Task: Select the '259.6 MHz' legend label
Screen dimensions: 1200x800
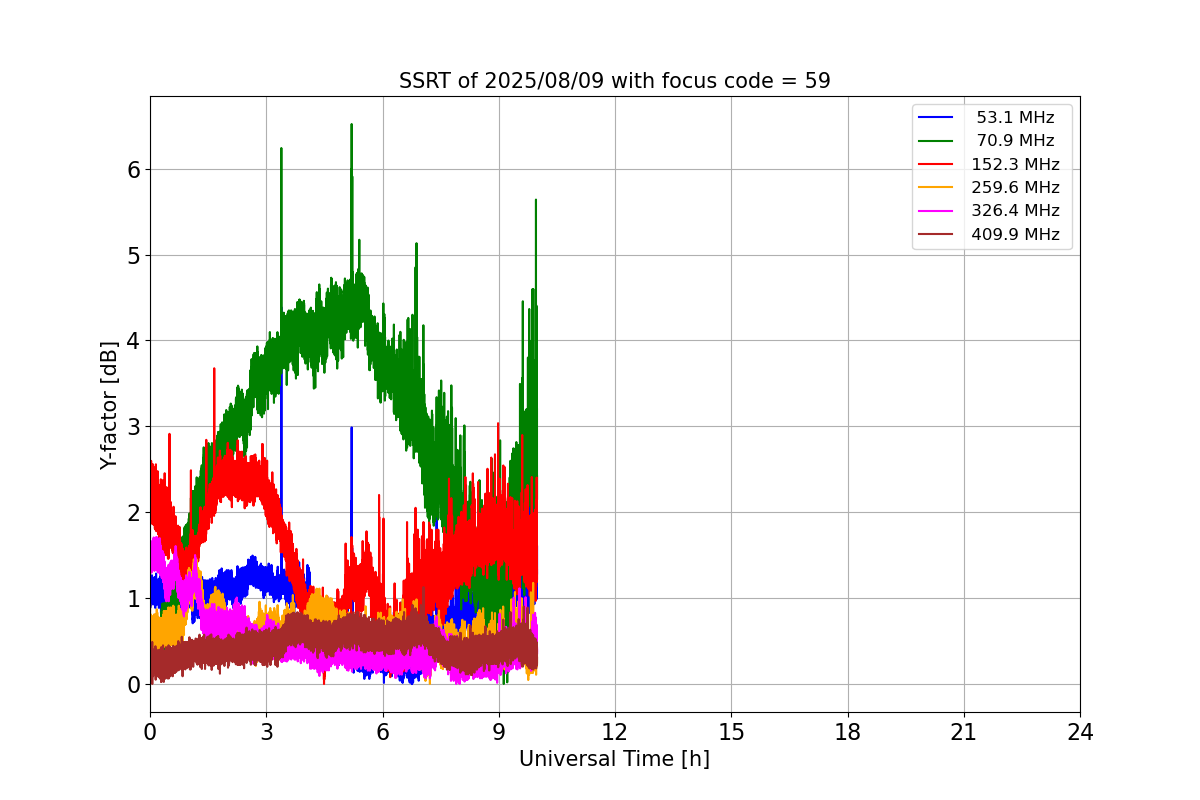Action: click(x=1015, y=187)
